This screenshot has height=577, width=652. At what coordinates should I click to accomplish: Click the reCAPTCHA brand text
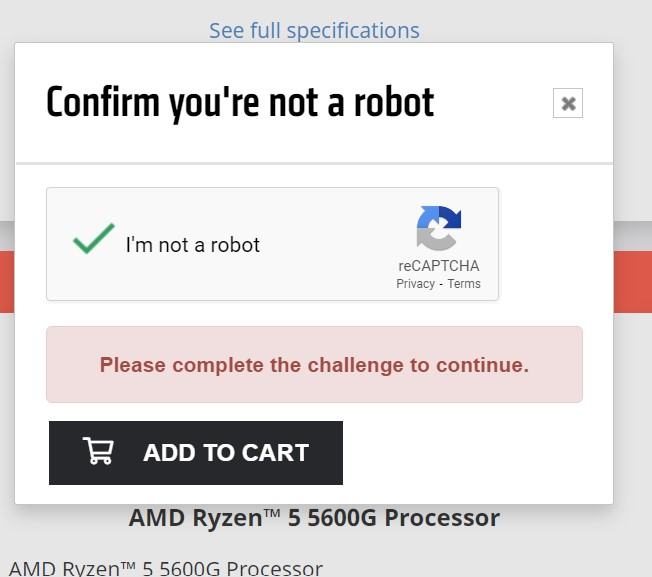439,266
